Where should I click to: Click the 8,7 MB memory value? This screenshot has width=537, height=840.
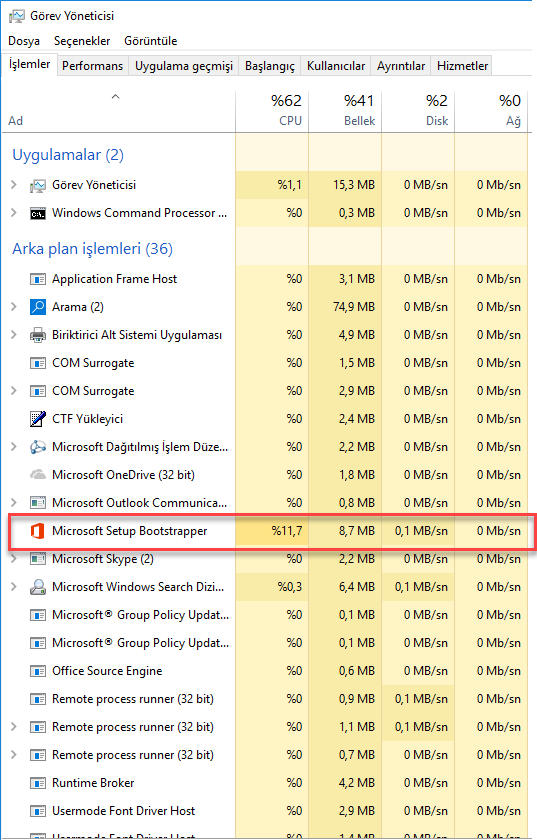point(357,531)
